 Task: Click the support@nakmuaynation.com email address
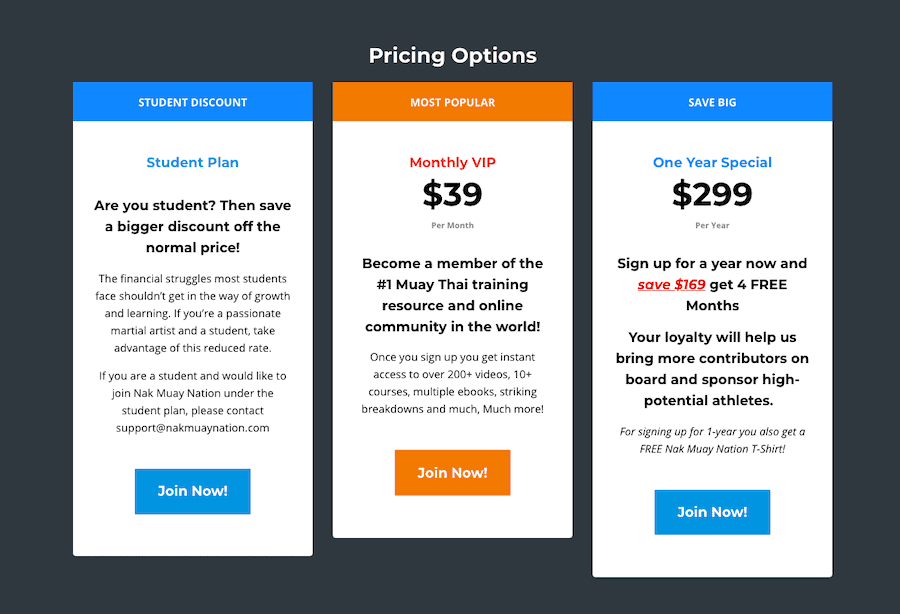[192, 427]
